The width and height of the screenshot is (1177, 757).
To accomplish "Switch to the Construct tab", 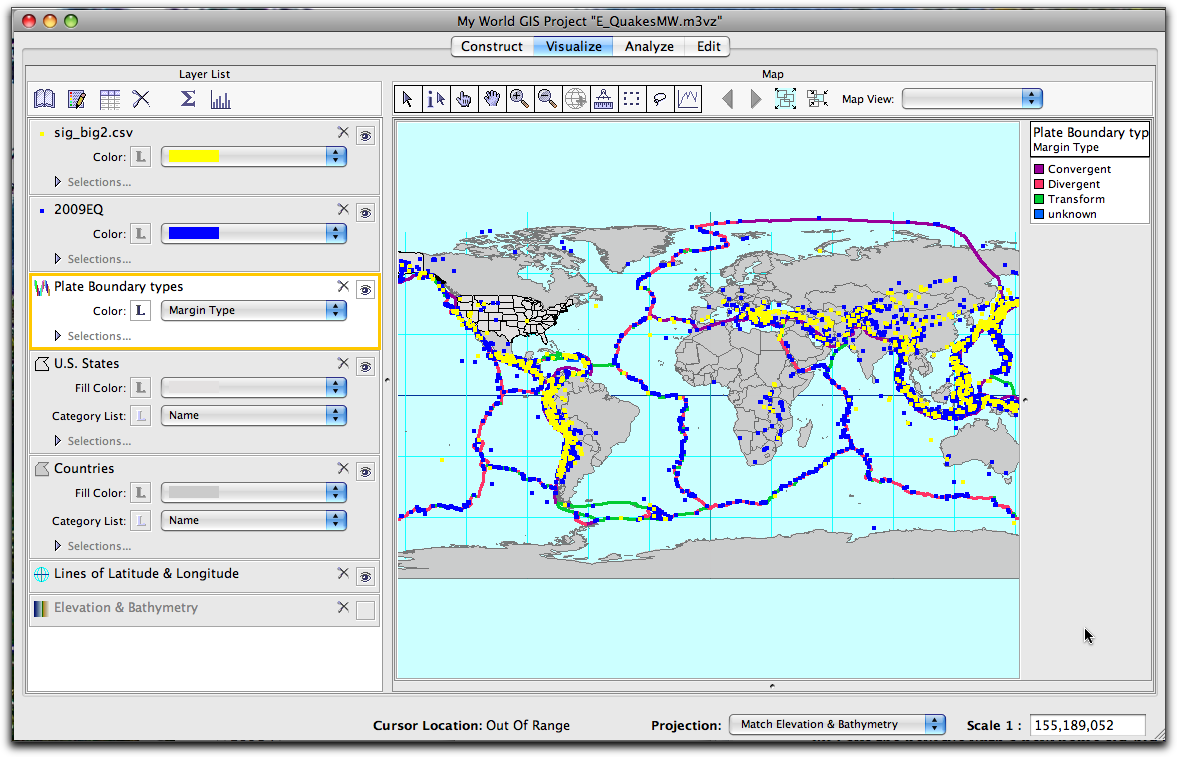I will (491, 46).
